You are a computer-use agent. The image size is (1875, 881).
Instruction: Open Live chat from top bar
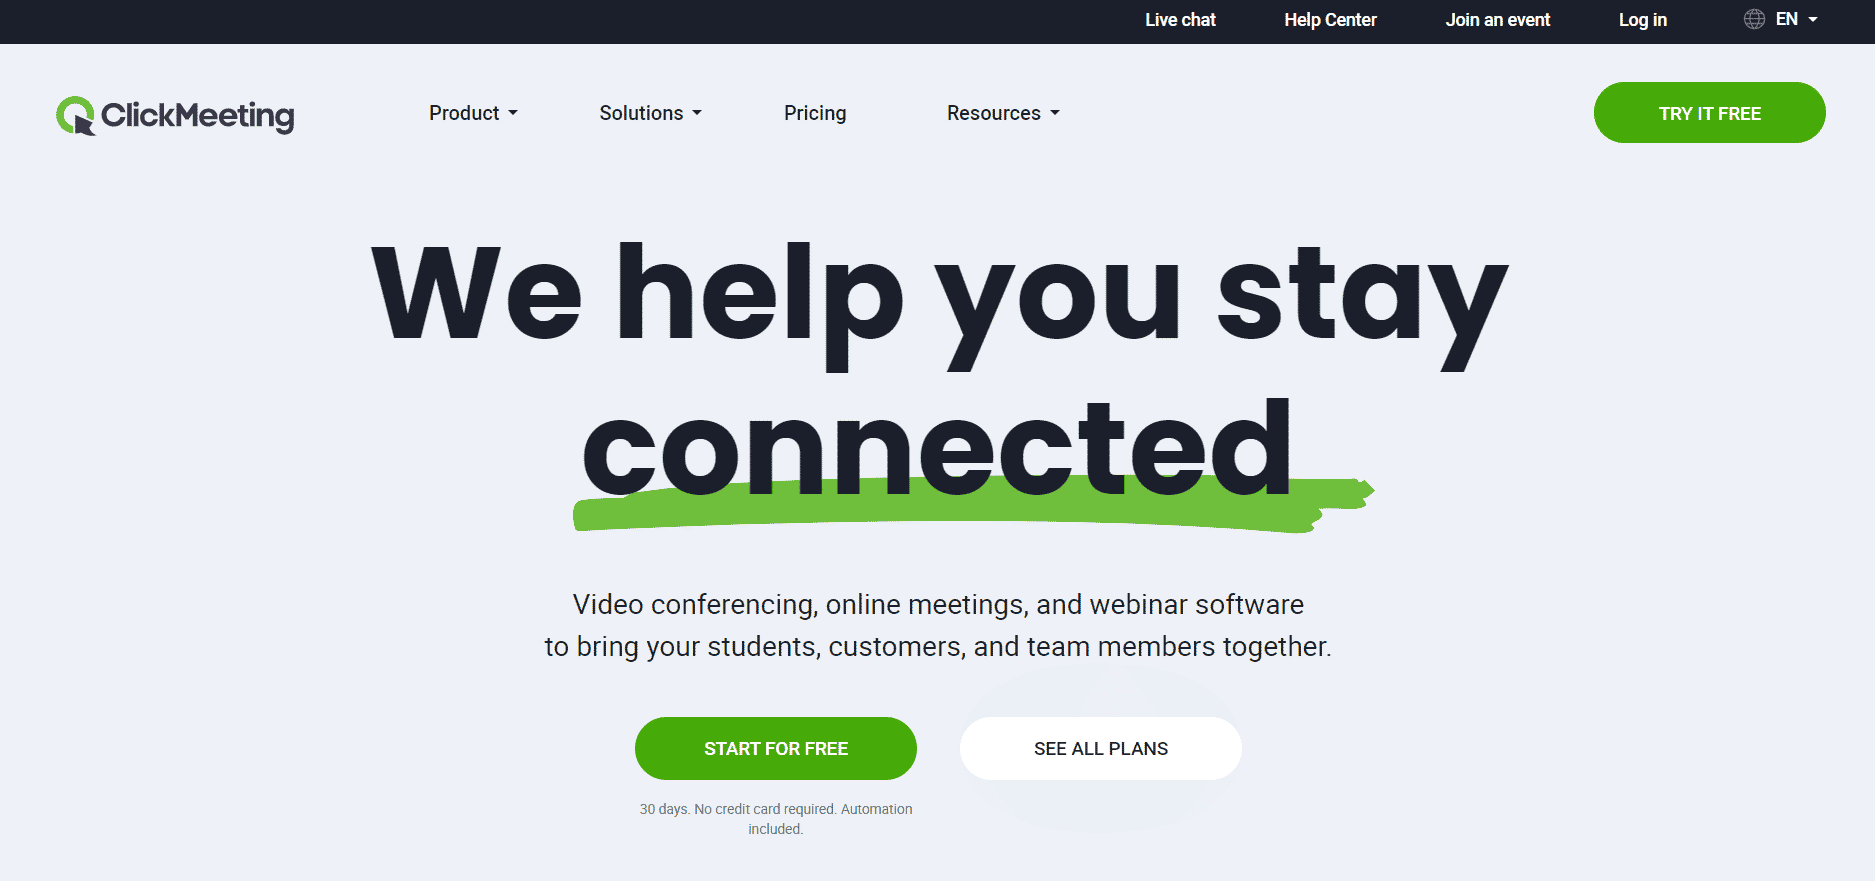(1180, 20)
